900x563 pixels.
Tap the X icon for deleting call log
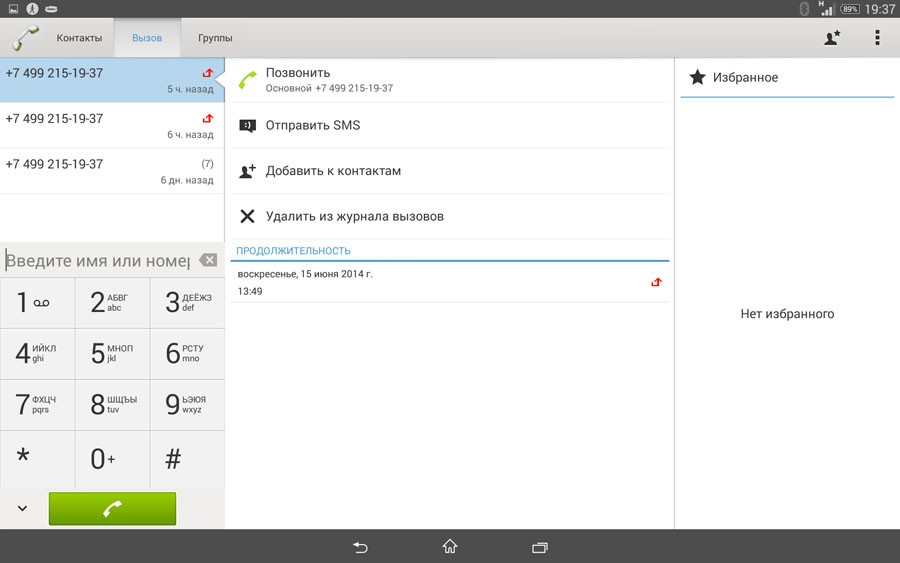(247, 216)
